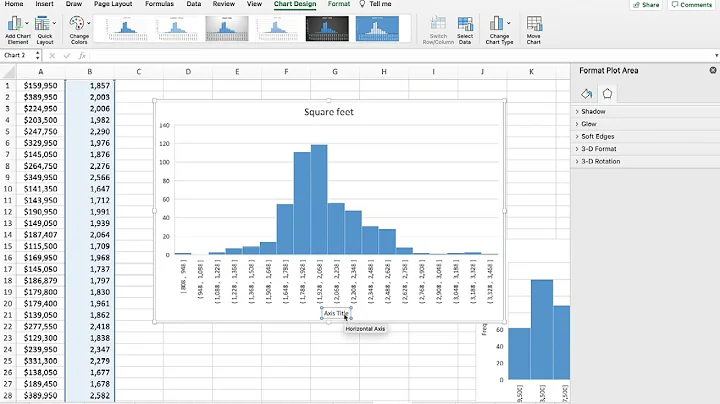Open the Change Colors dropdown arrow
This screenshot has height=404, width=720.
(x=88, y=23)
